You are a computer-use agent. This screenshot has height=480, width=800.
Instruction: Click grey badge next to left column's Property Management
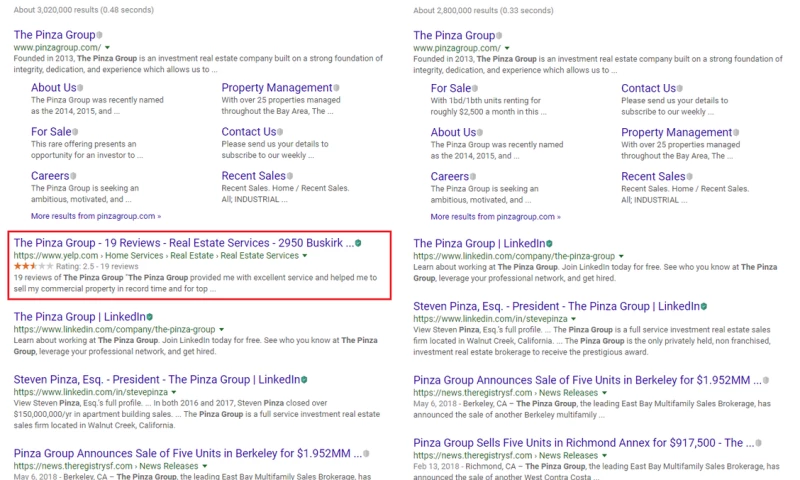pyautogui.click(x=336, y=88)
